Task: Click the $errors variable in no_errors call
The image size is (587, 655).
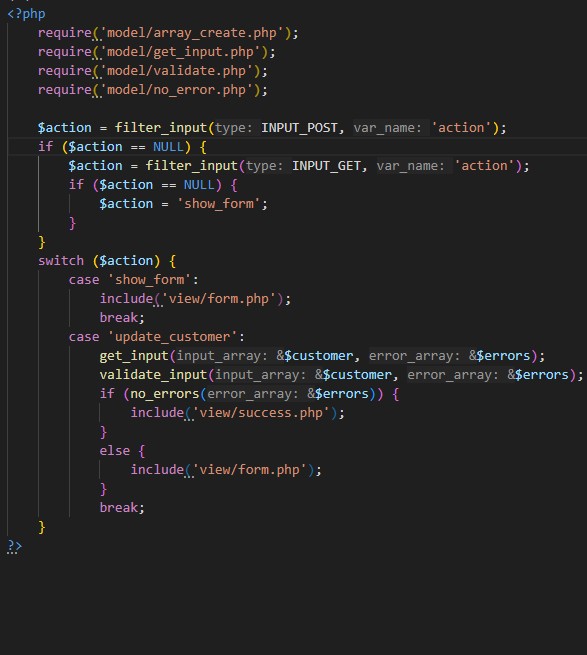Action: pyautogui.click(x=342, y=394)
